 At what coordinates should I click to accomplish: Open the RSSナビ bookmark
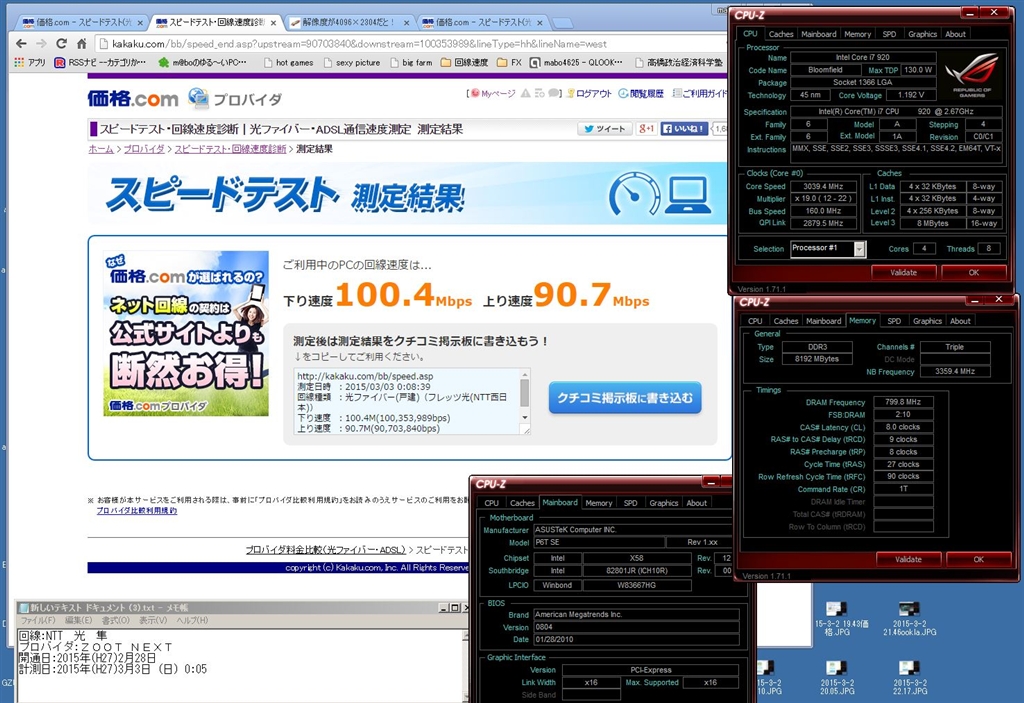tap(100, 63)
